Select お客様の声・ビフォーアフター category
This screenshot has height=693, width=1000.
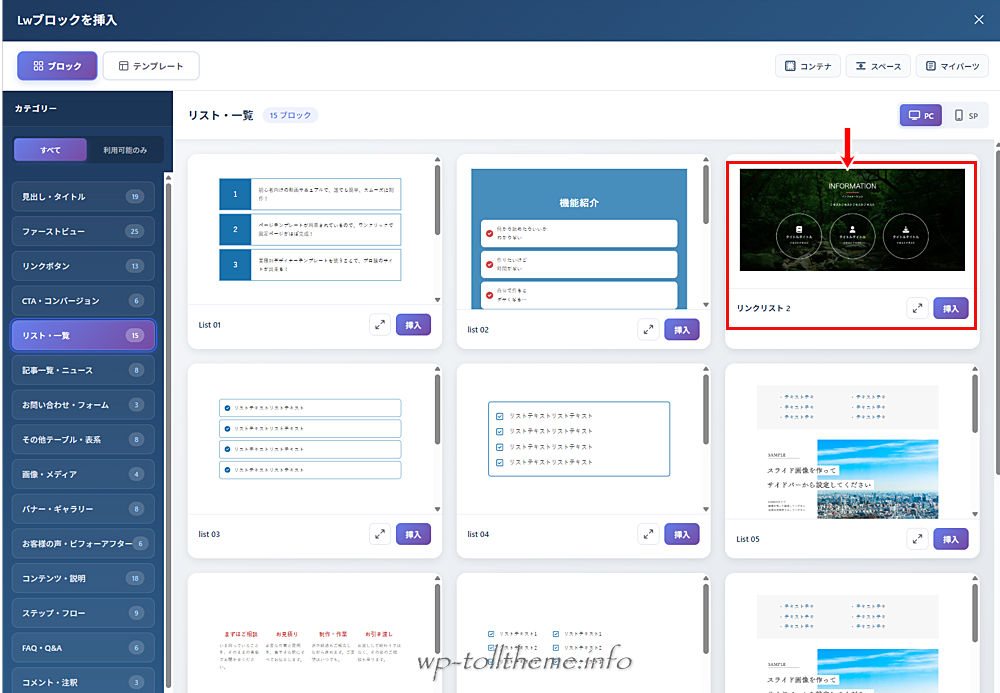pyautogui.click(x=83, y=544)
